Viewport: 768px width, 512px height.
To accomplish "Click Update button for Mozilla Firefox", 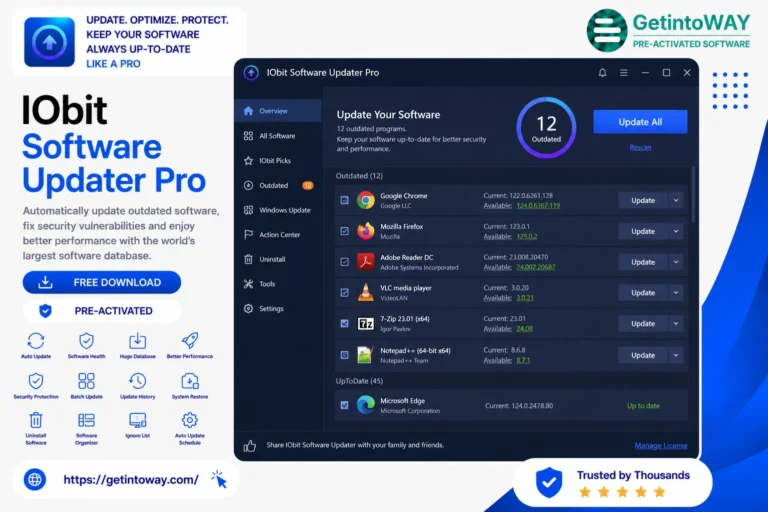I will [643, 231].
